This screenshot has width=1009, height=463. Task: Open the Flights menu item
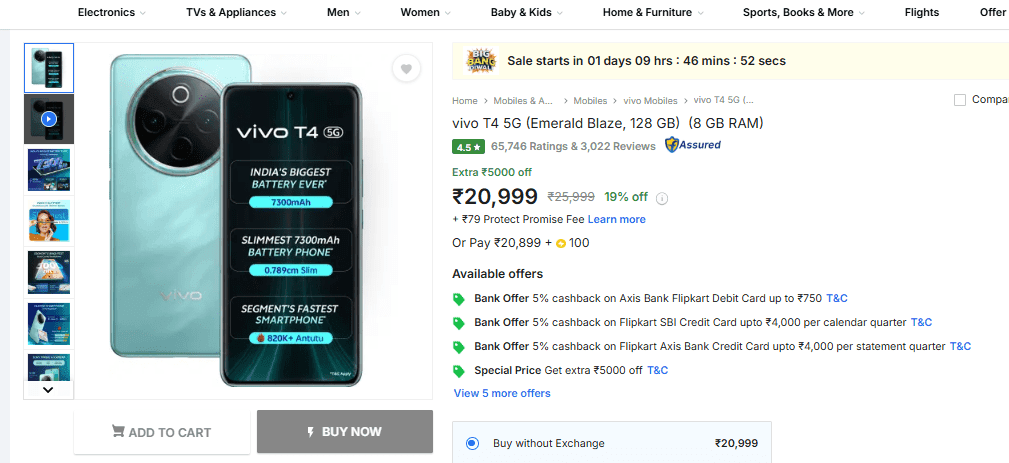(921, 12)
